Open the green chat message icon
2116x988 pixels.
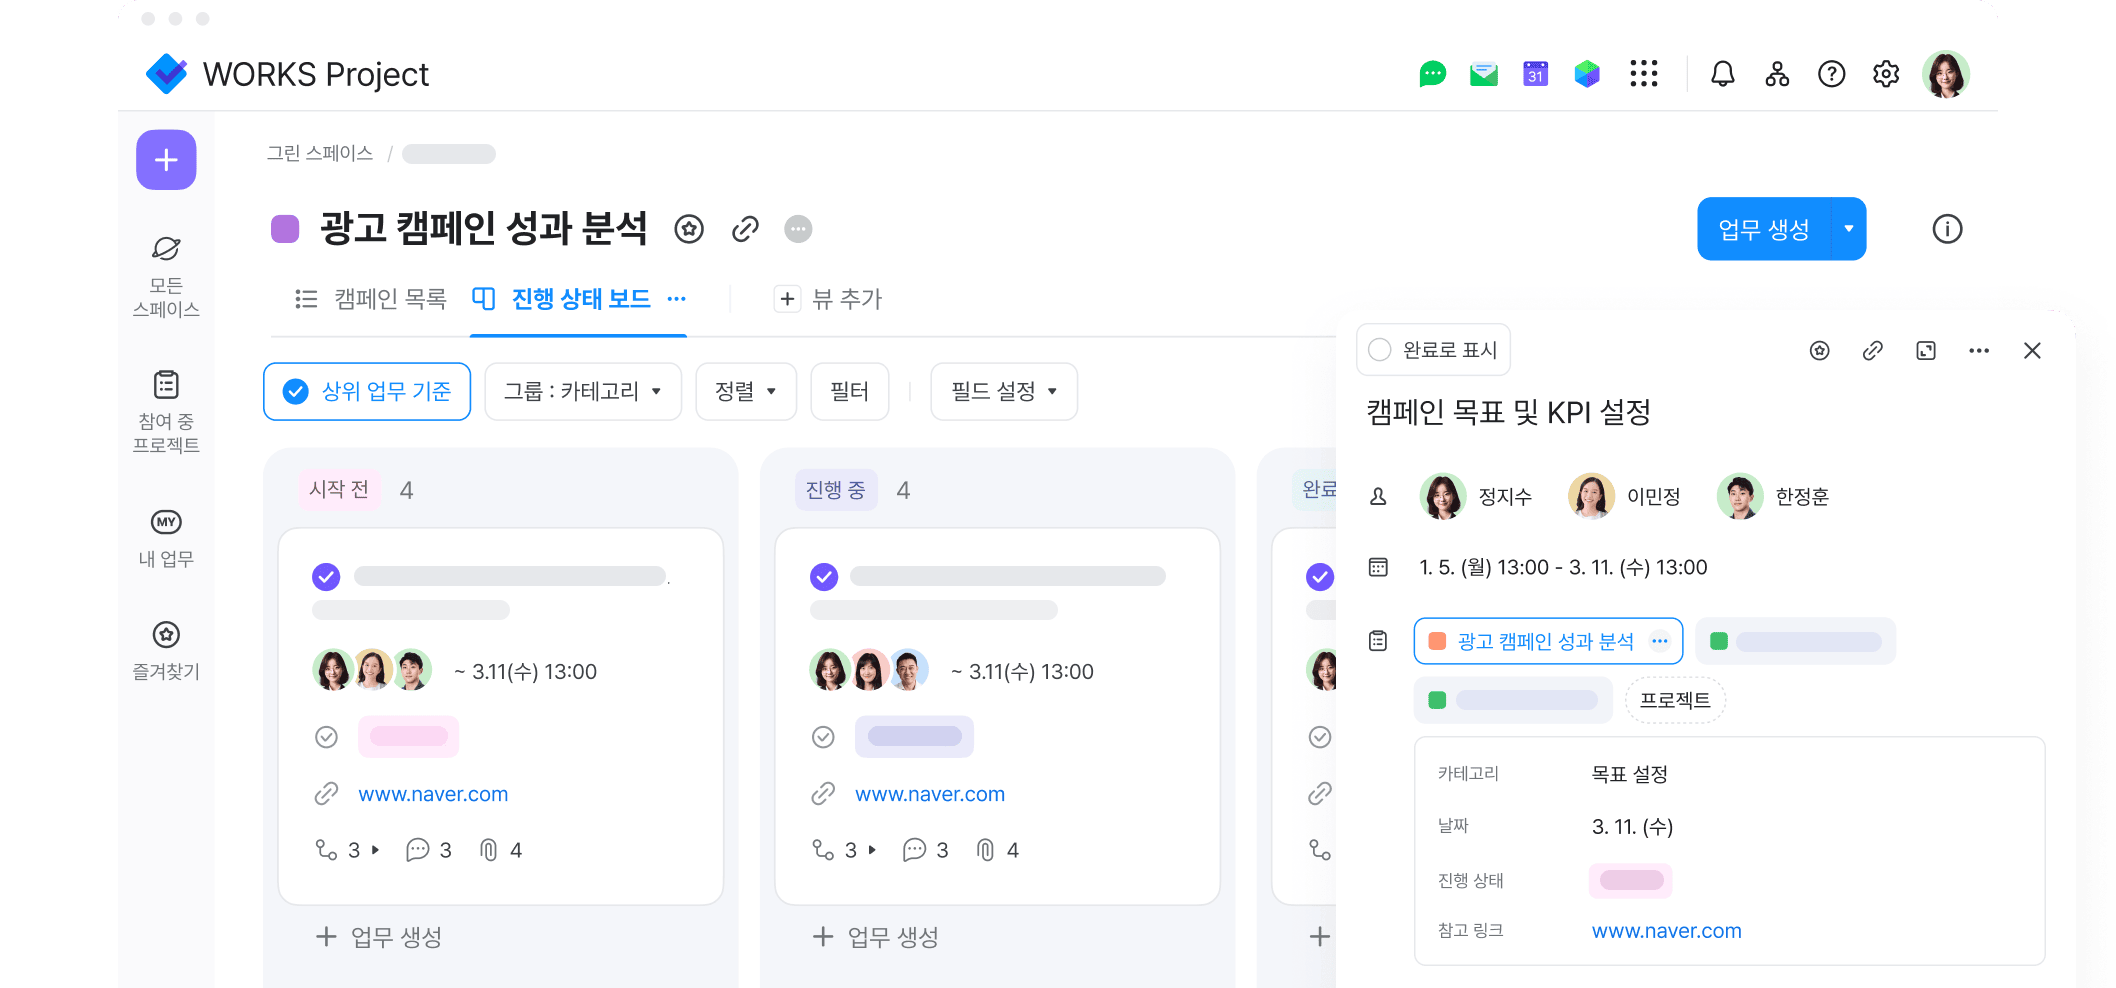[x=1432, y=74]
